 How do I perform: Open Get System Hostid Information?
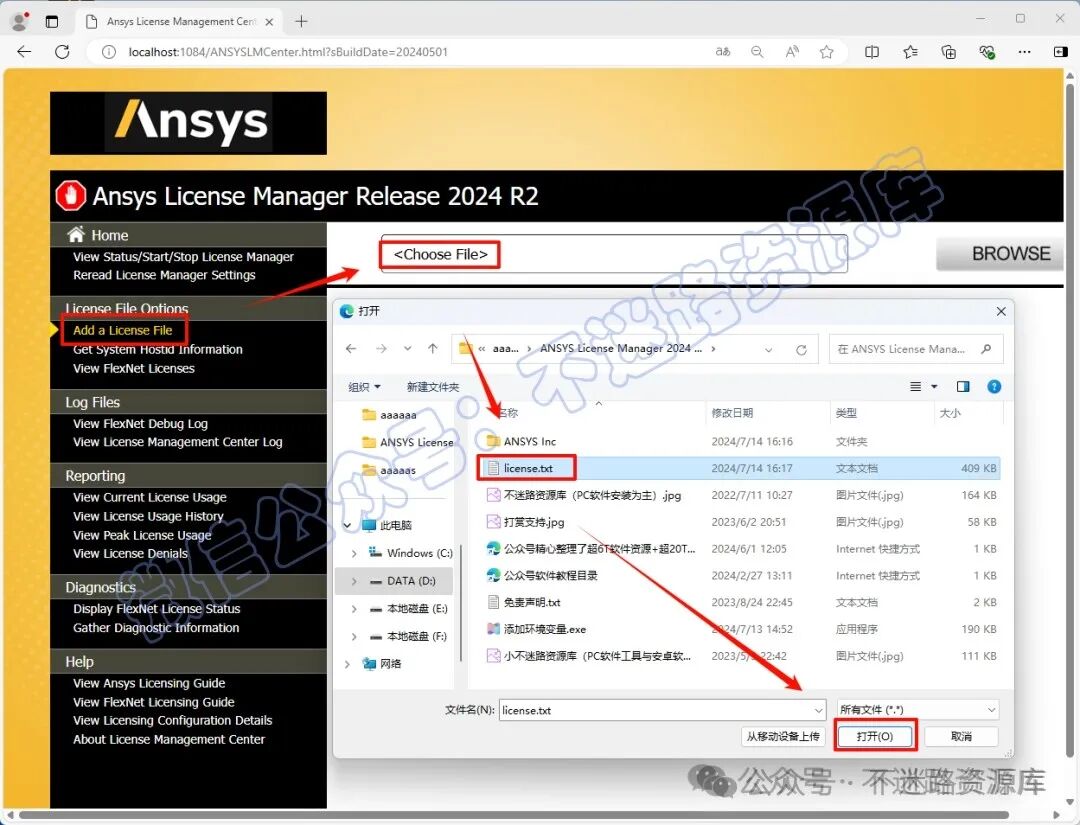[158, 349]
